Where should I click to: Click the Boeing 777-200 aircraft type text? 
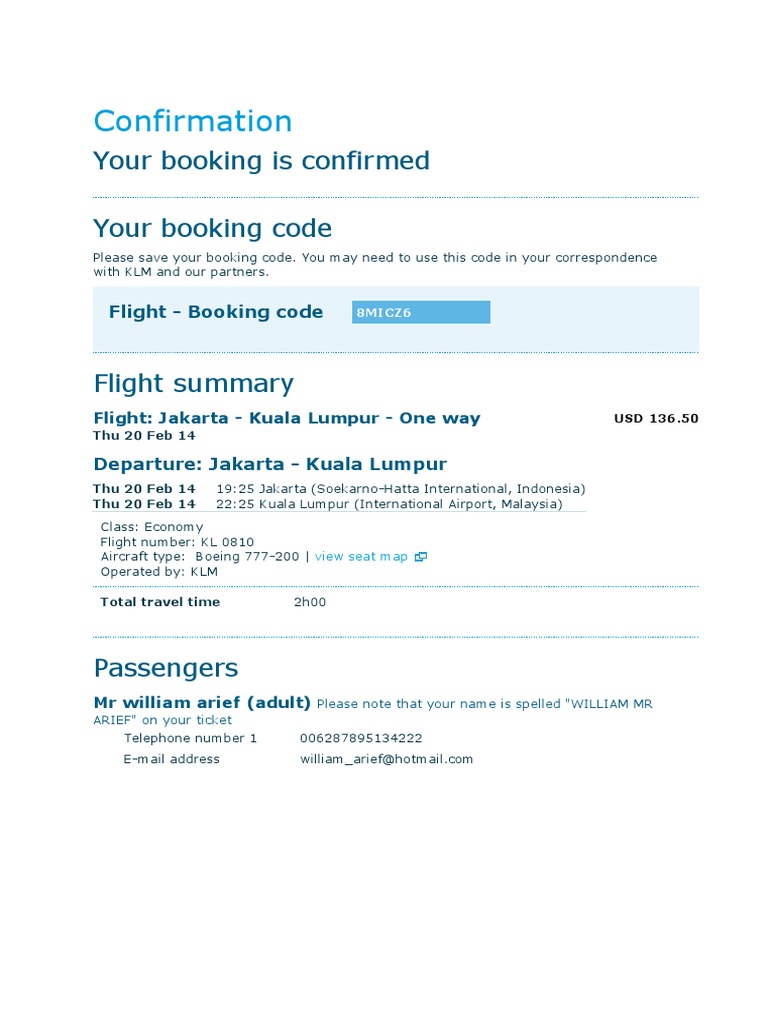coord(247,556)
